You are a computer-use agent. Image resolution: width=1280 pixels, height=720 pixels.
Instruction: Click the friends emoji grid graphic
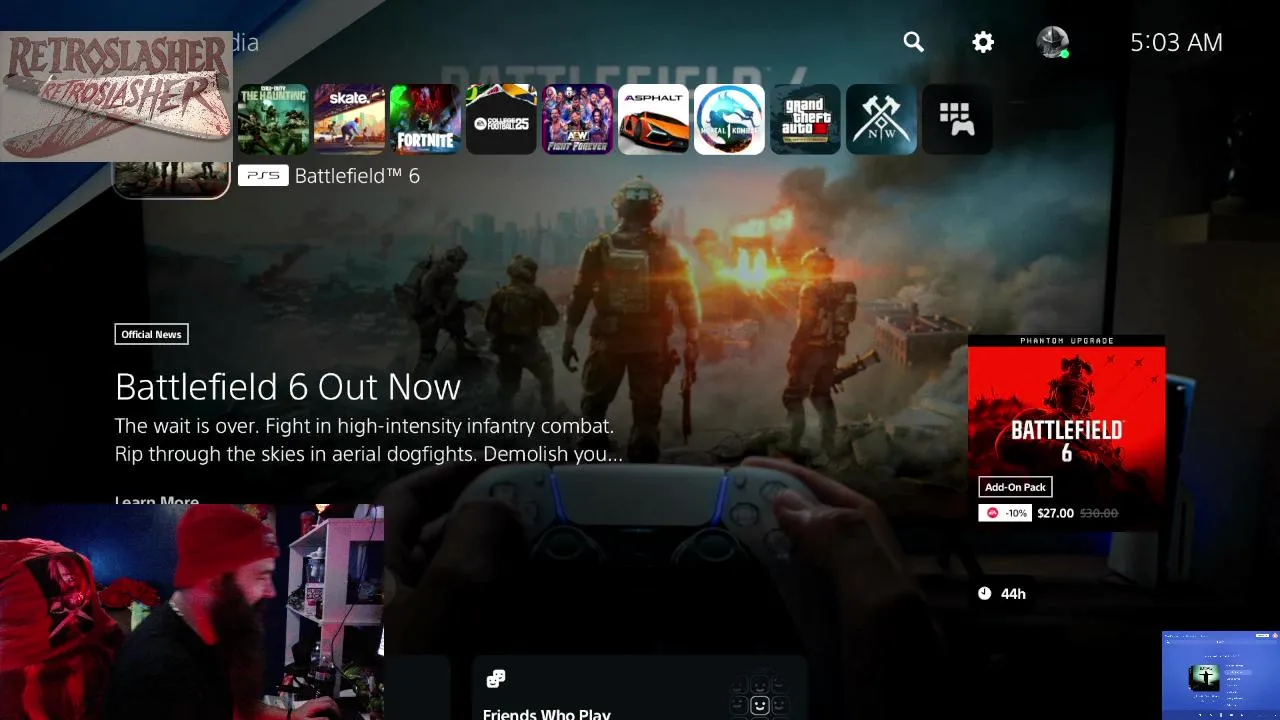pos(759,697)
